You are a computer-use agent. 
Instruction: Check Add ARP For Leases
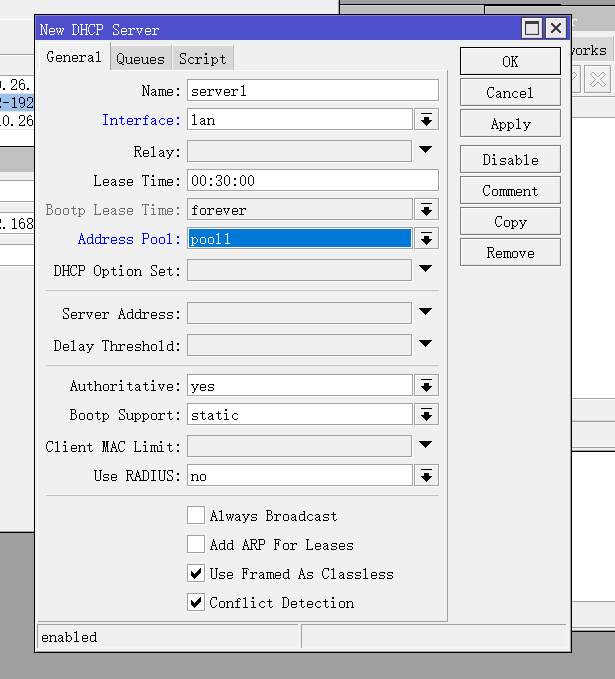[x=196, y=545]
